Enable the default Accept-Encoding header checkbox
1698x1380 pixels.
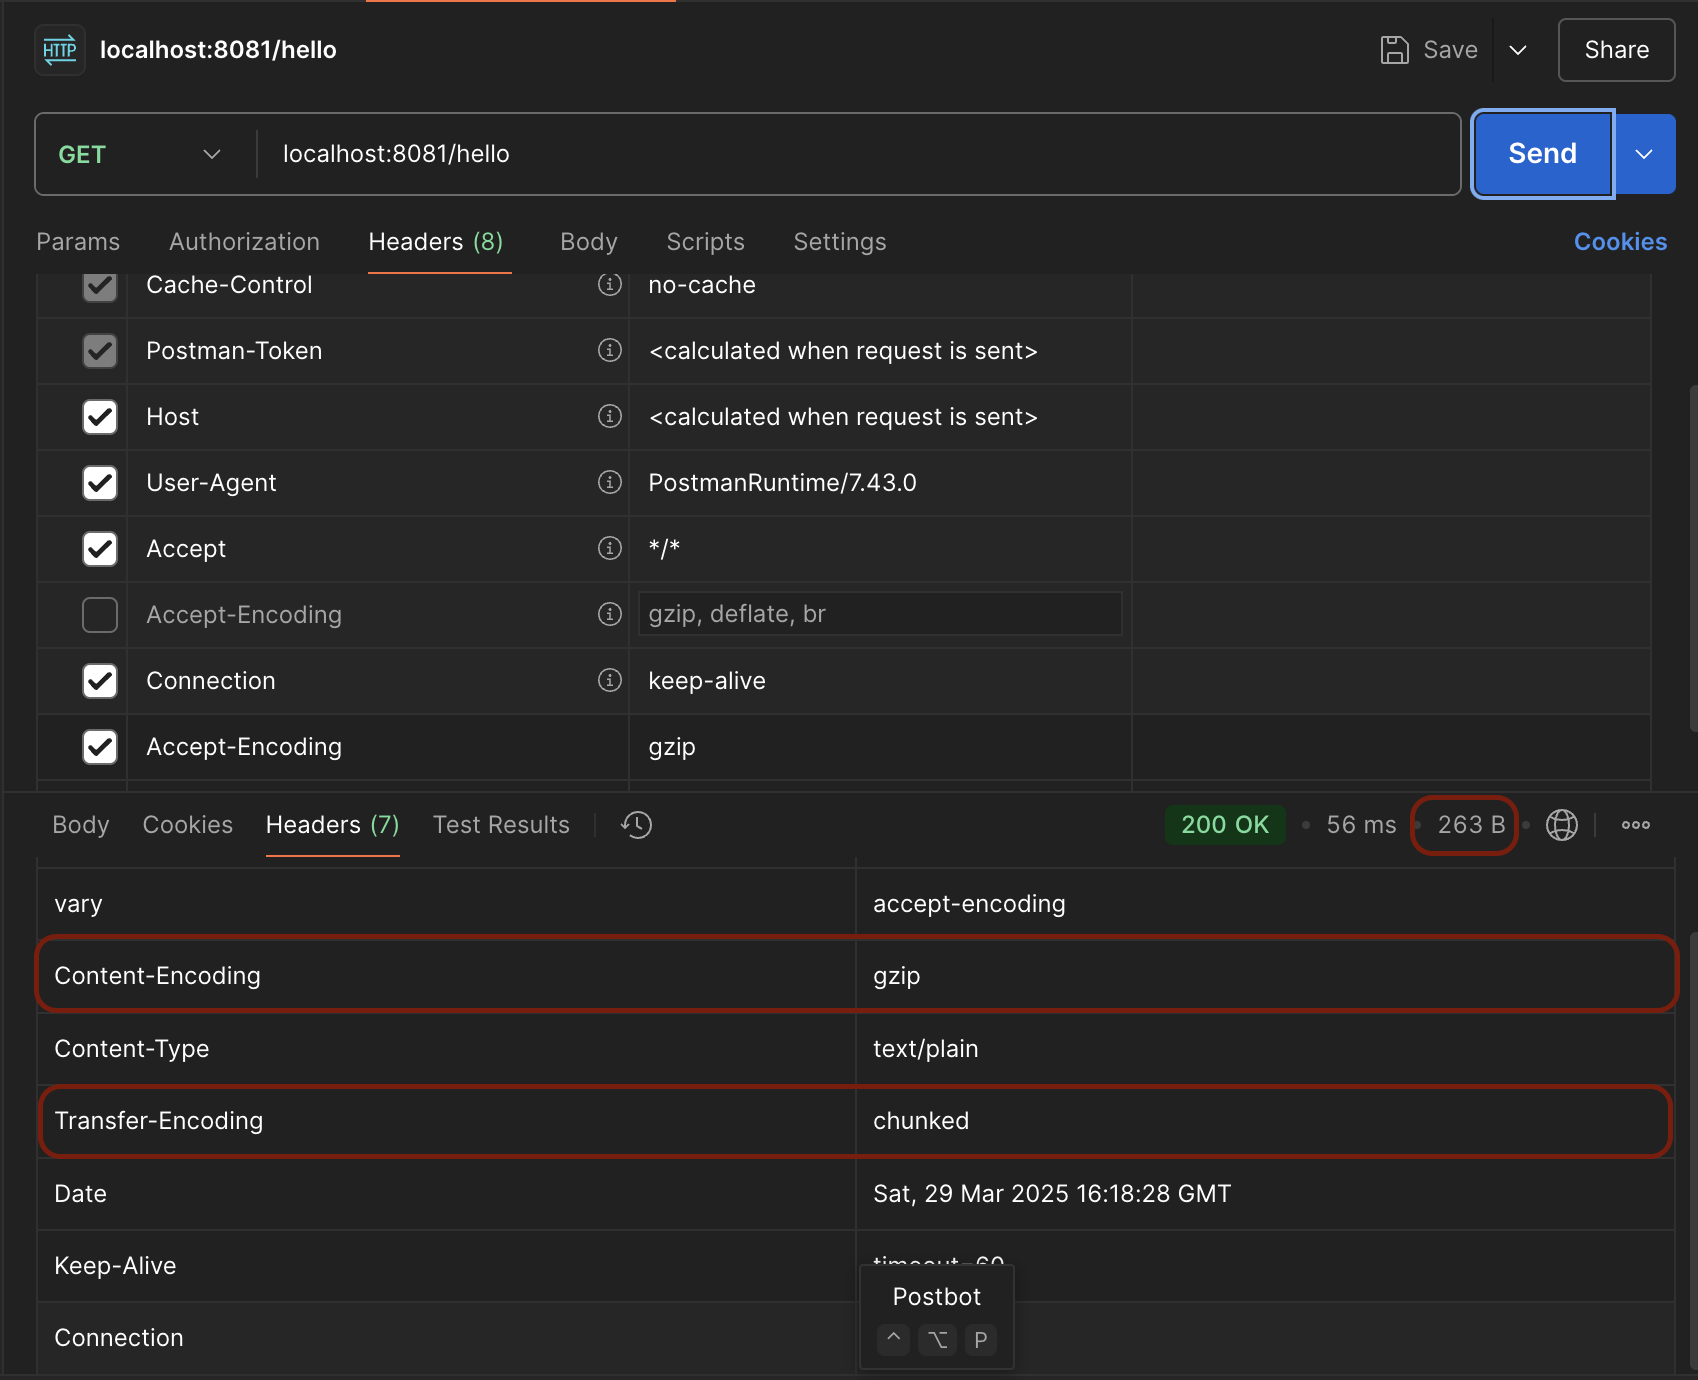point(100,615)
